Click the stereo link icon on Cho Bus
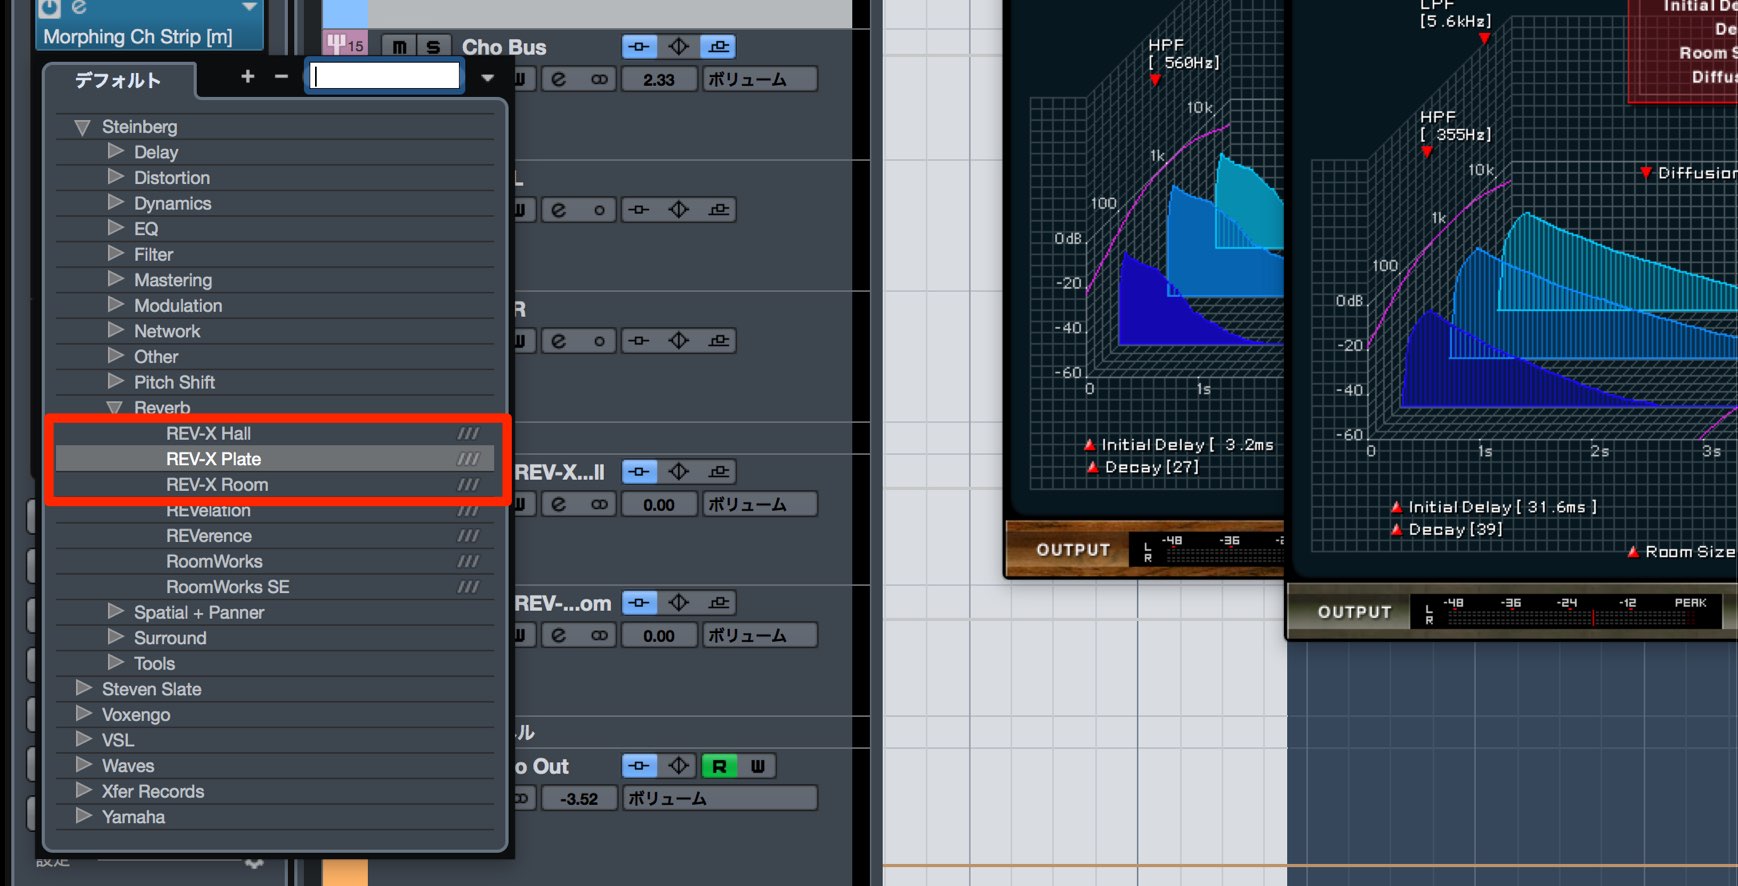The image size is (1738, 886). pyautogui.click(x=598, y=79)
